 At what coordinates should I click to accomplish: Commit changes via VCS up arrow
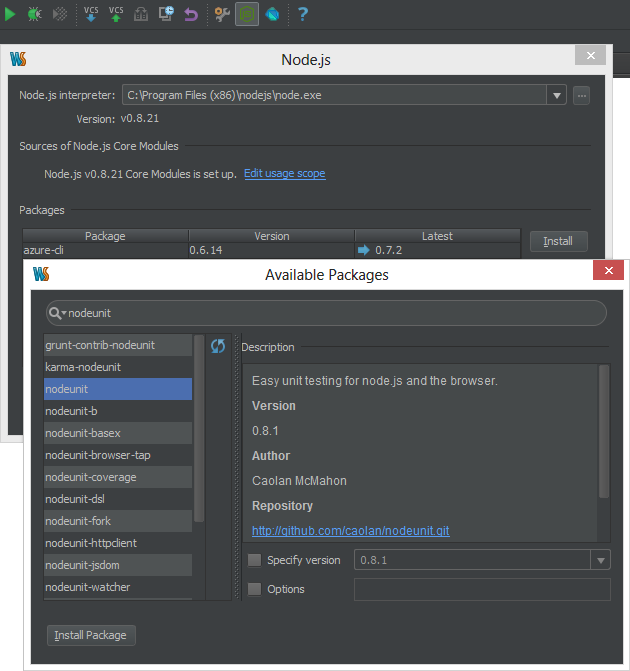[116, 14]
